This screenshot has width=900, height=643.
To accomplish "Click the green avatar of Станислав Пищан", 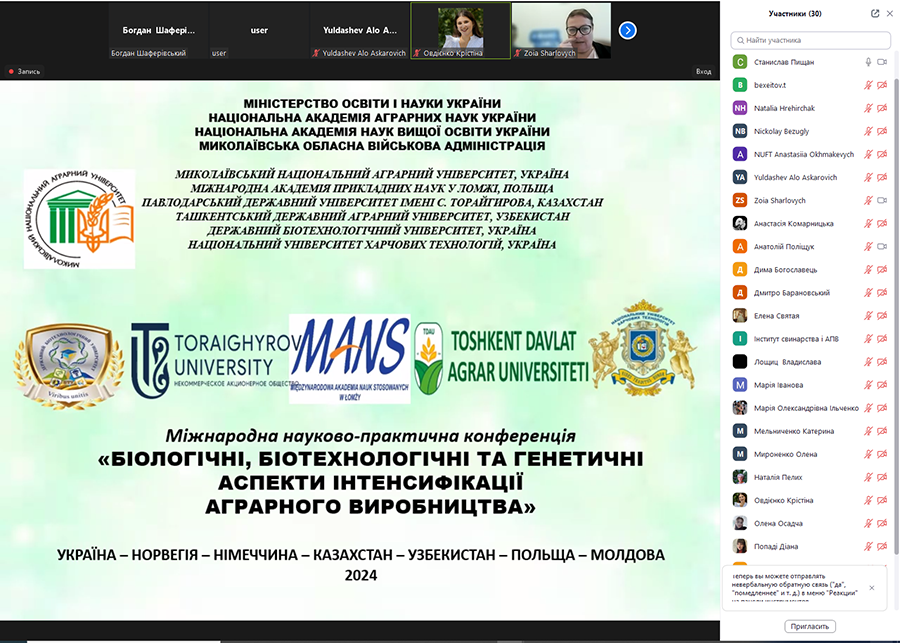I will 740,62.
